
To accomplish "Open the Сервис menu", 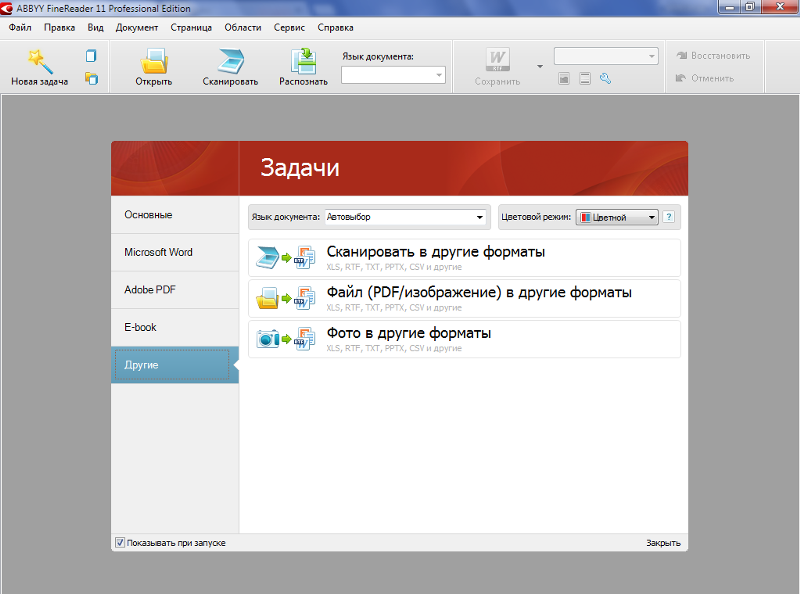I will [x=289, y=28].
